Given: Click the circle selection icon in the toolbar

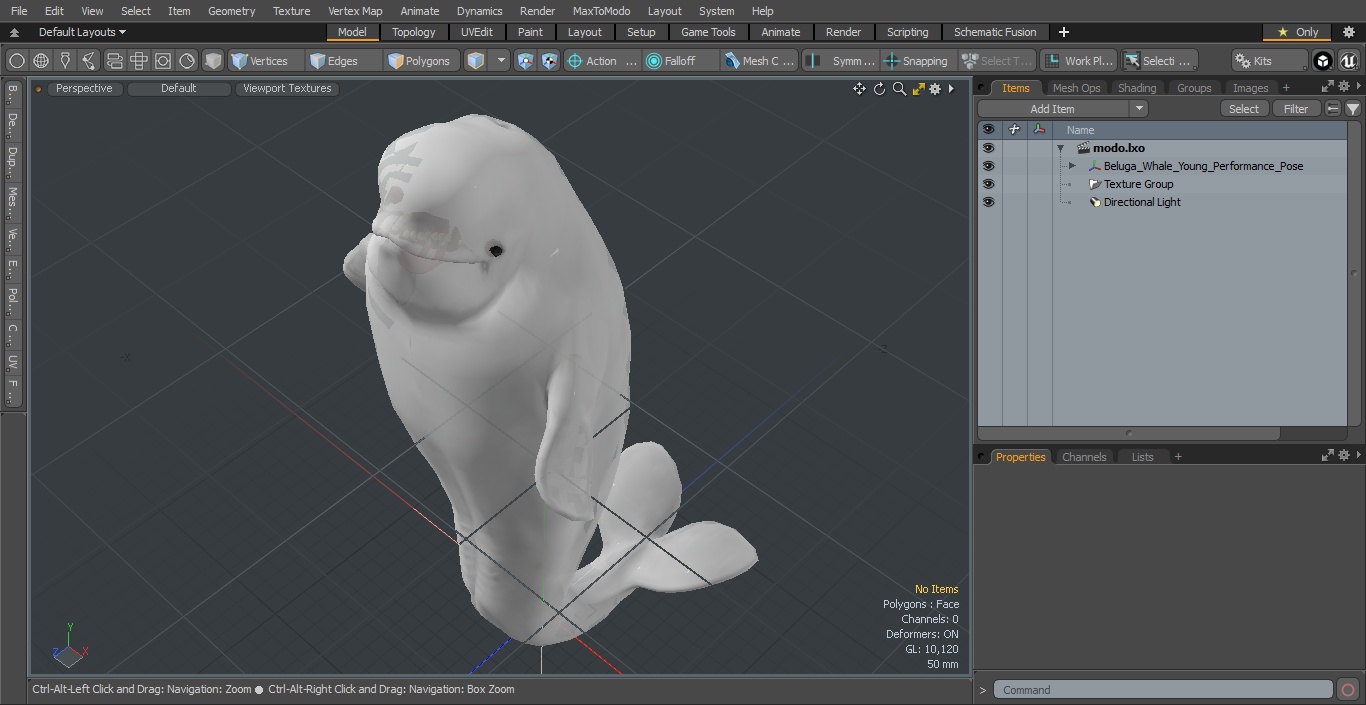Looking at the screenshot, I should coord(16,61).
